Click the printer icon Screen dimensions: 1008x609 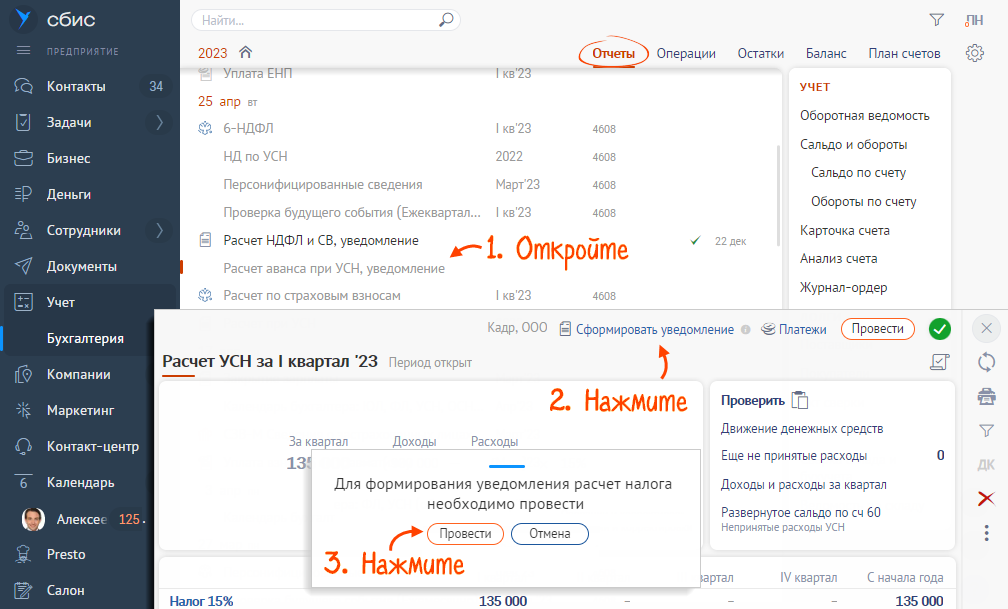pos(986,397)
